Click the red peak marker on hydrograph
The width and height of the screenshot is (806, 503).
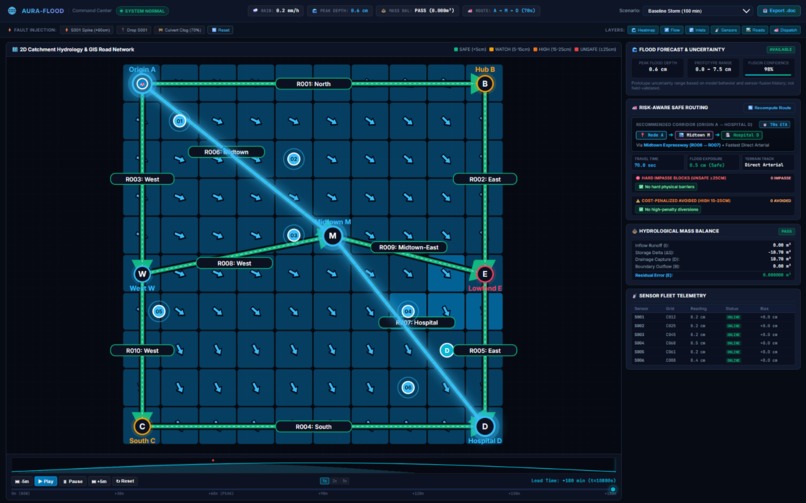click(213, 460)
